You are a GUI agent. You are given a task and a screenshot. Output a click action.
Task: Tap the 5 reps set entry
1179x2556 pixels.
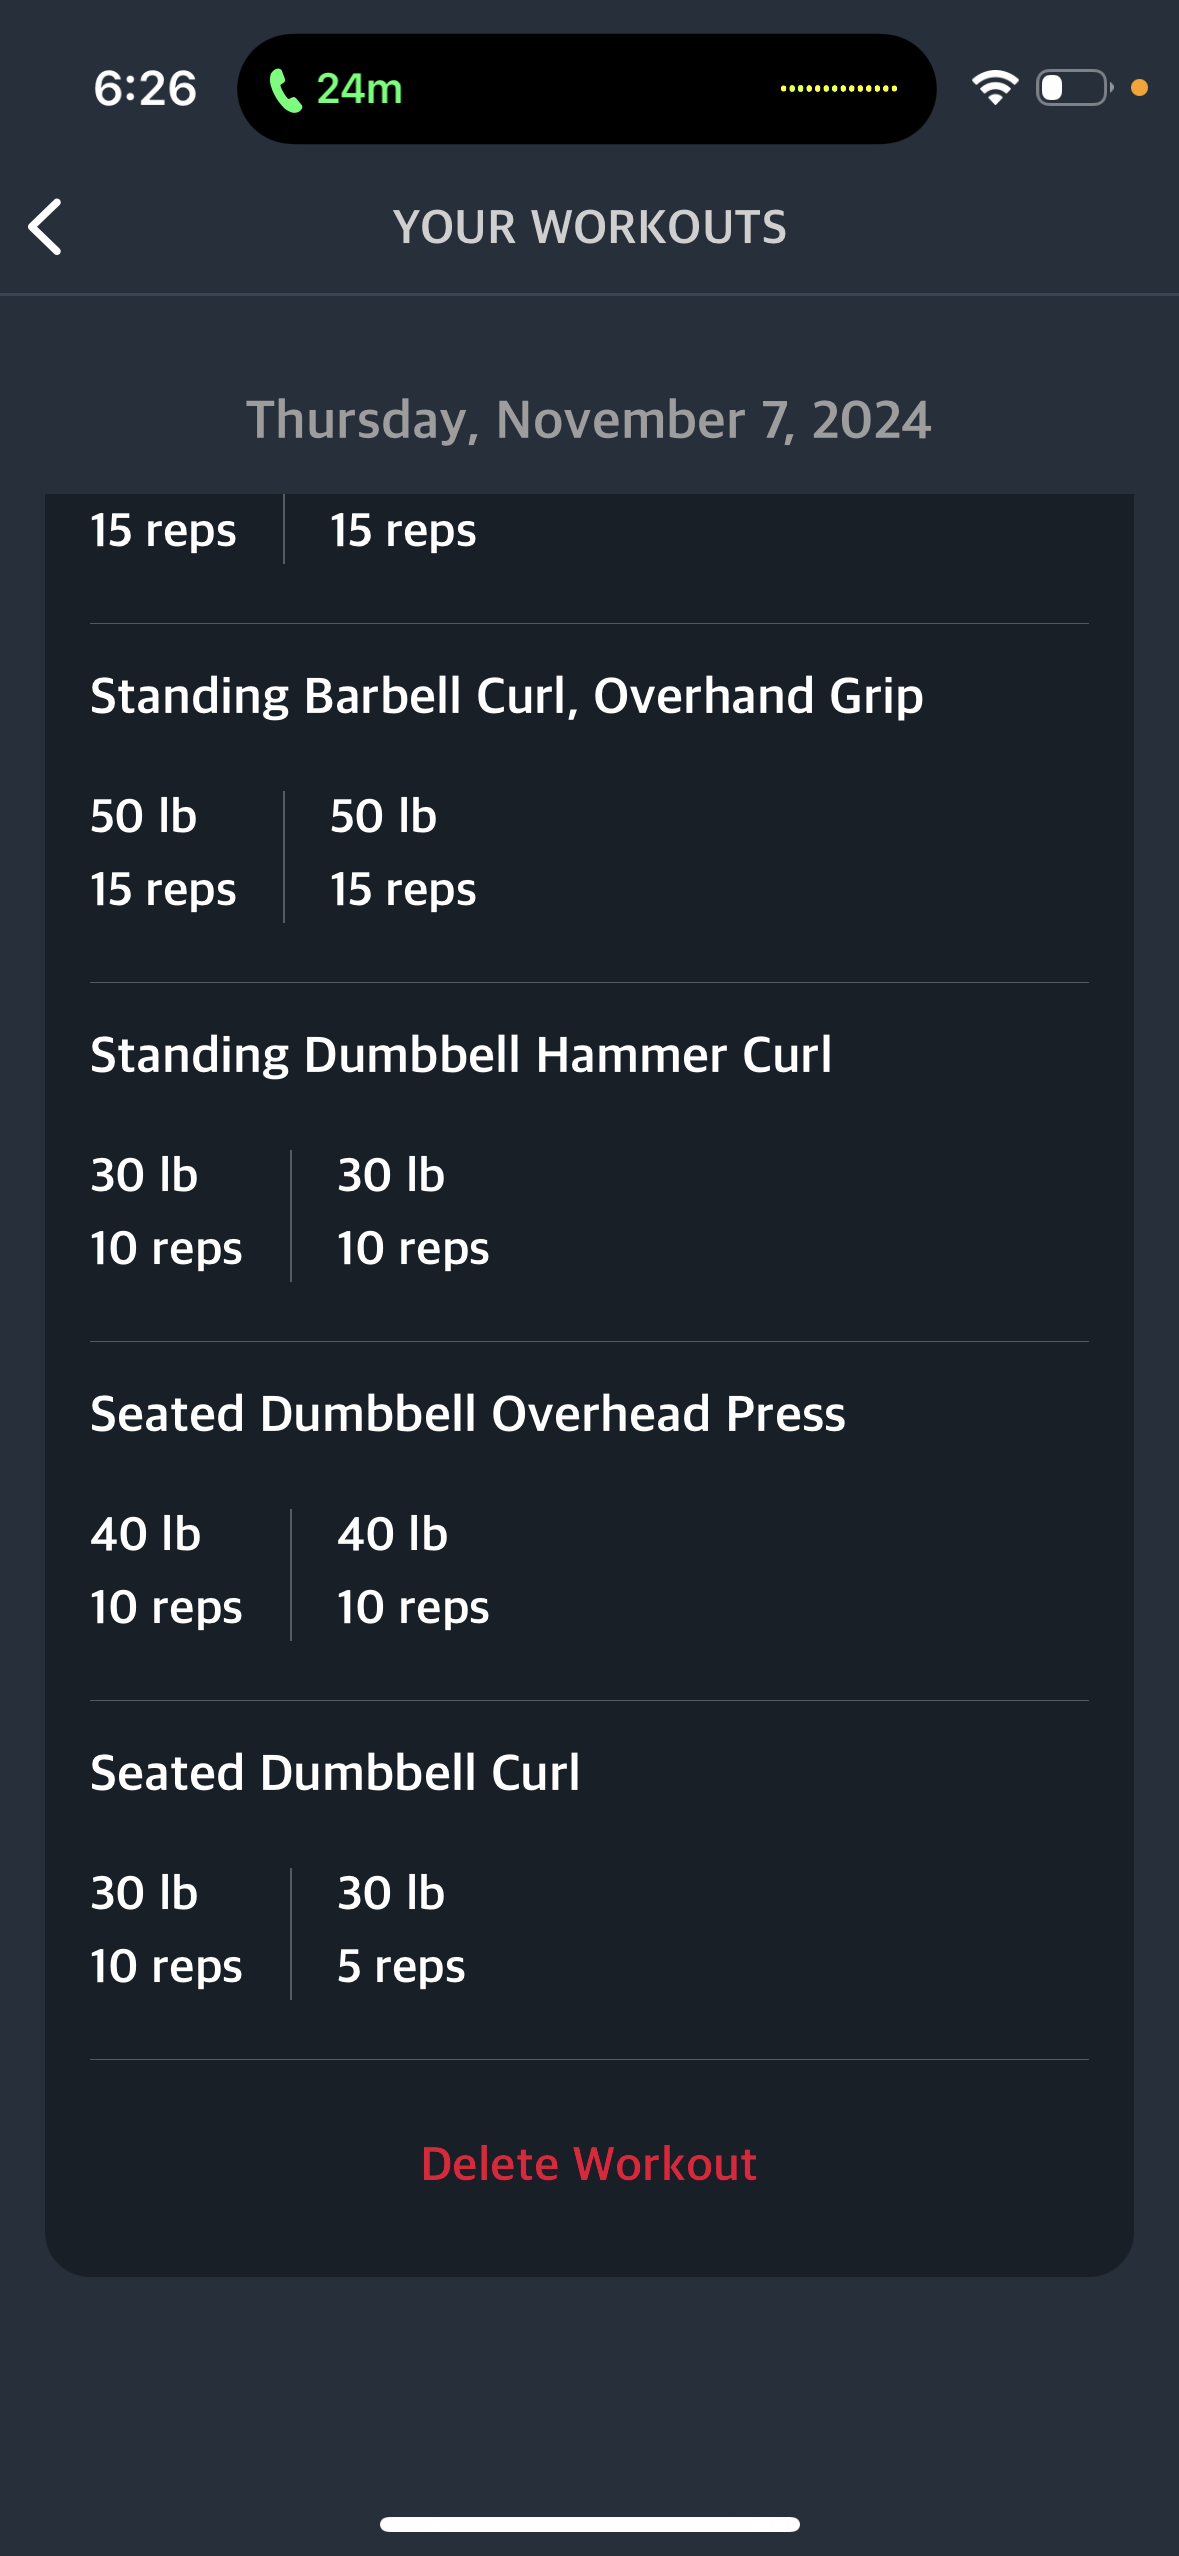pyautogui.click(x=401, y=1967)
